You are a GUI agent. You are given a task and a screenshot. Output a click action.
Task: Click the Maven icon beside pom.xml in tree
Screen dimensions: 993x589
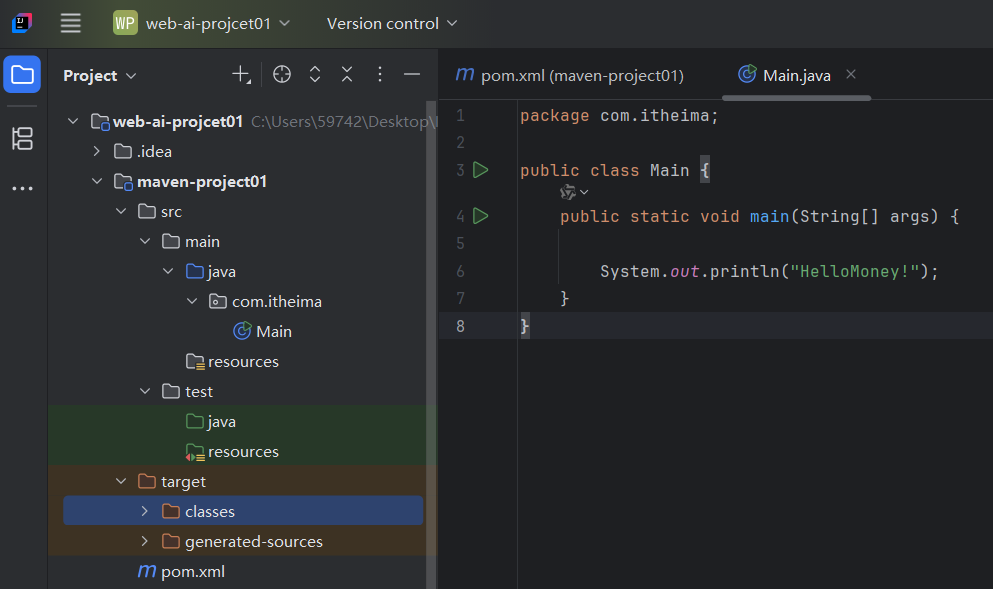147,571
